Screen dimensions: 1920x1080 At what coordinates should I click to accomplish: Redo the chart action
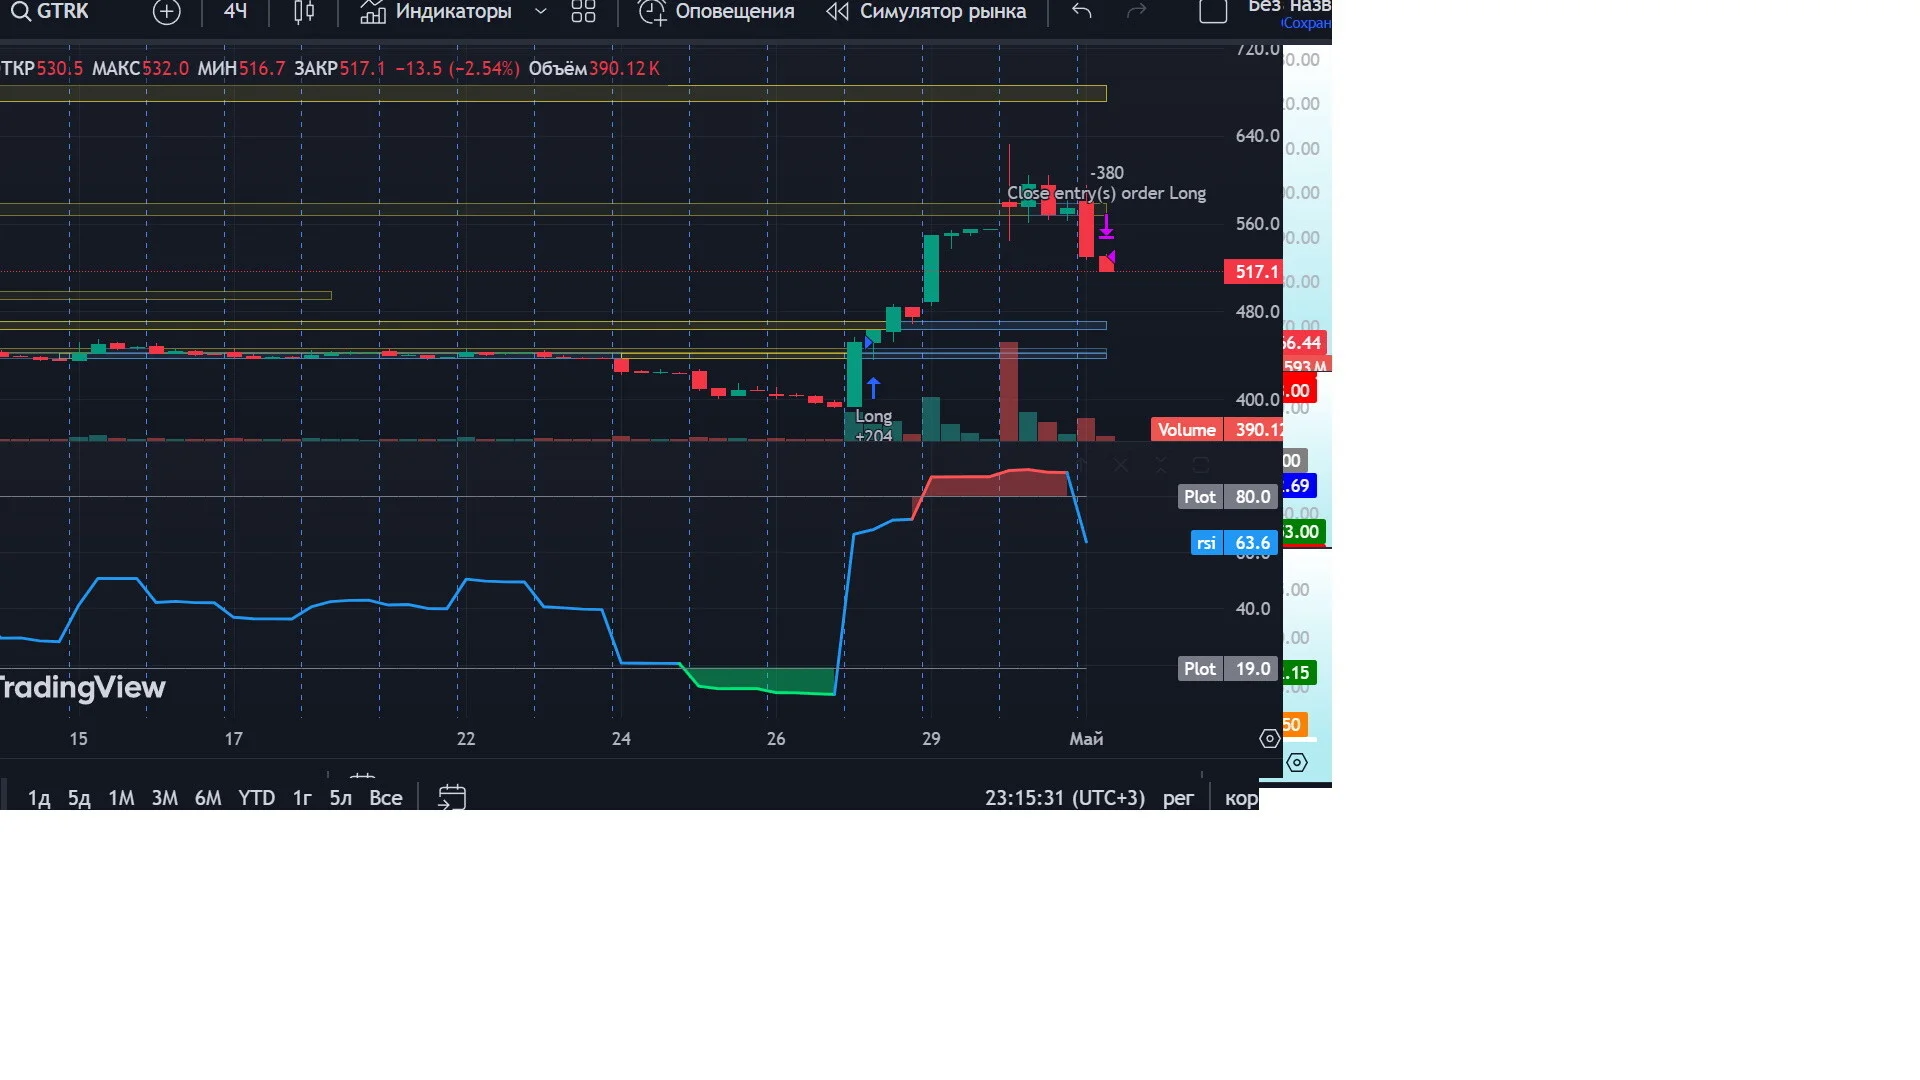click(x=1136, y=12)
